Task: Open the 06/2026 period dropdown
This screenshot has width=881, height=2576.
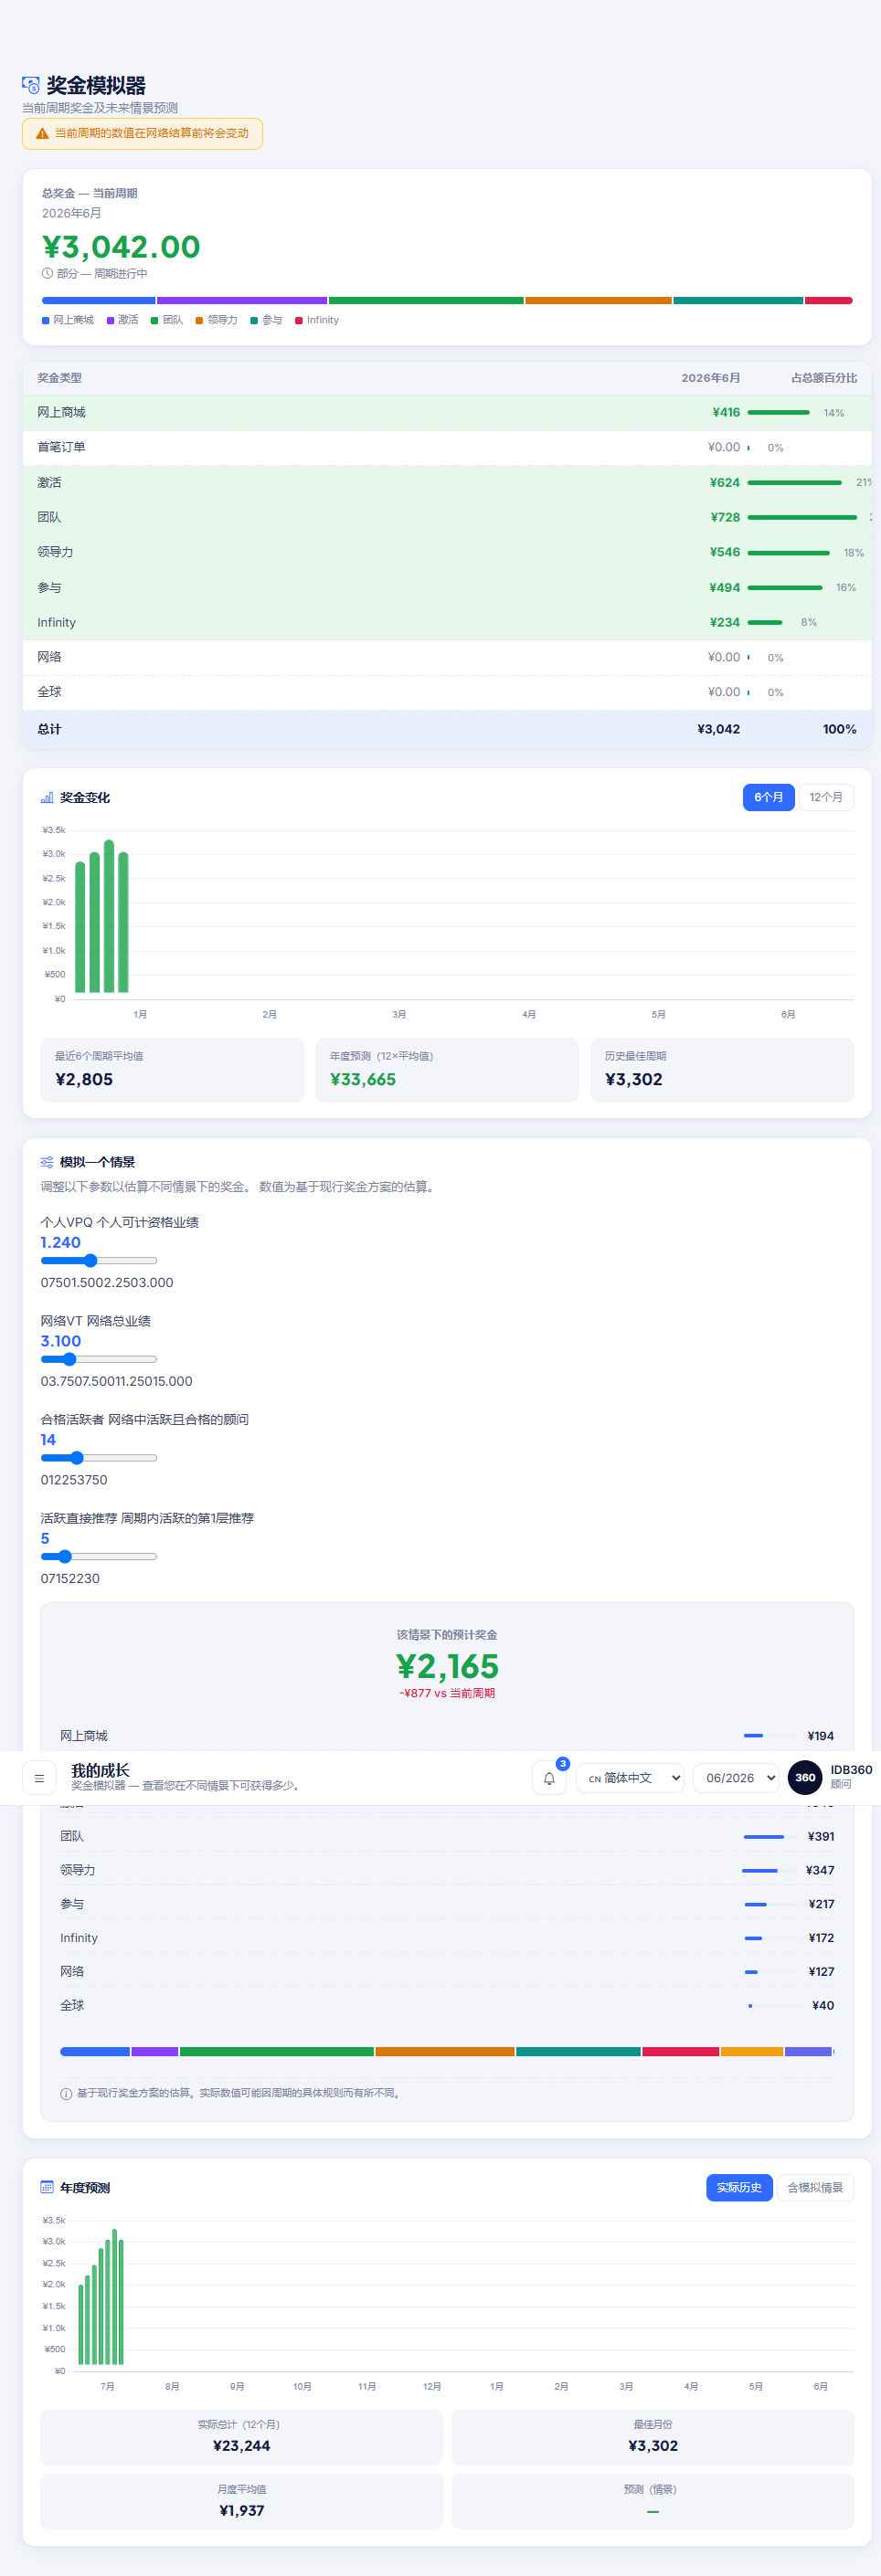Action: point(736,1778)
